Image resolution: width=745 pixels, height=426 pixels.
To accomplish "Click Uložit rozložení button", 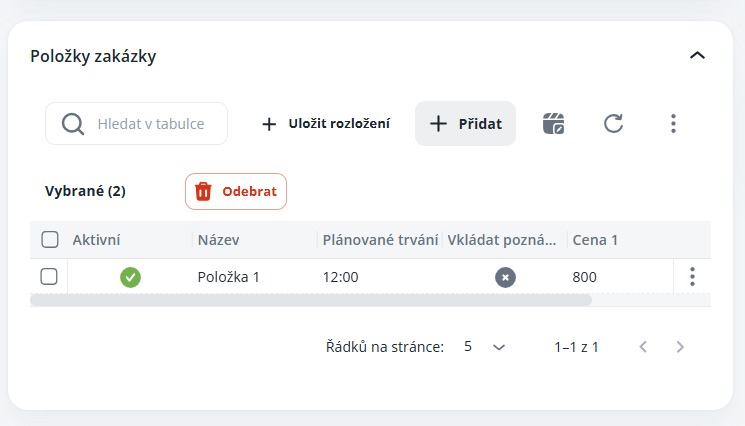I will pyautogui.click(x=326, y=124).
